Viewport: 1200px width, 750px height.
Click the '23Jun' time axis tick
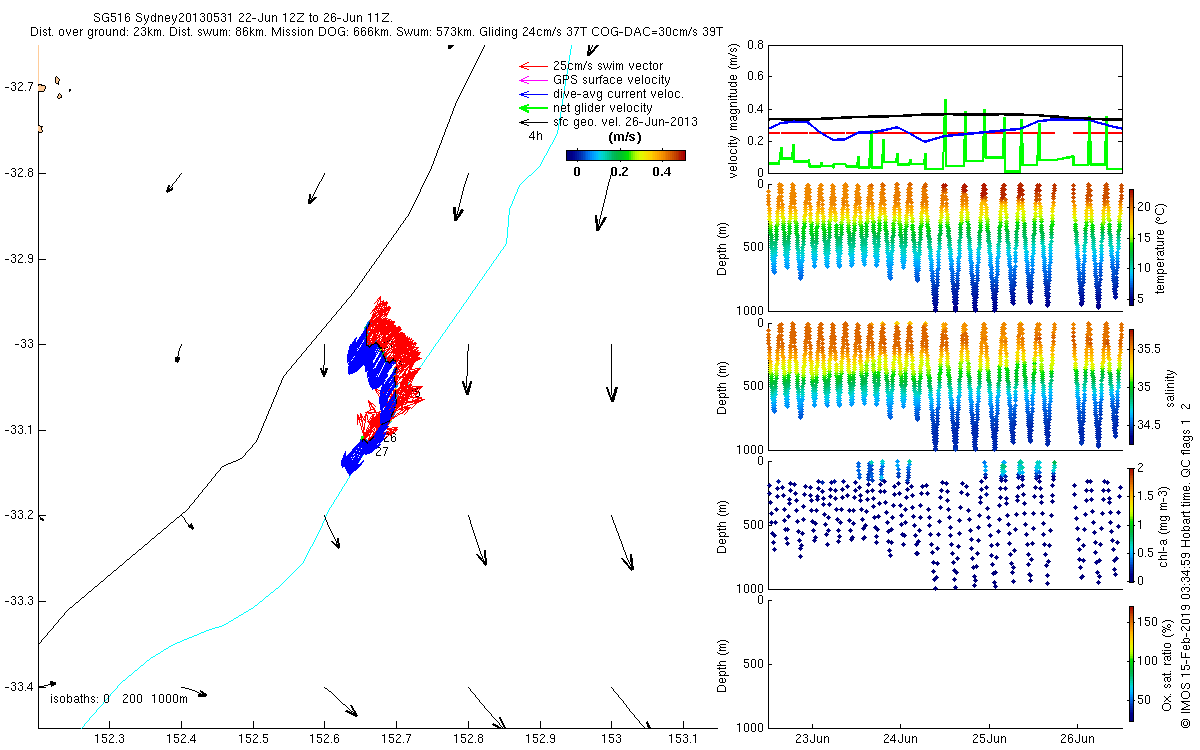point(811,740)
